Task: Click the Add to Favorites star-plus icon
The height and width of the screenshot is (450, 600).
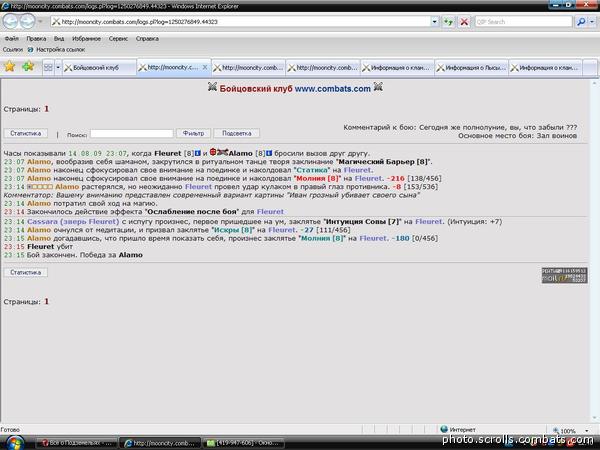Action: tap(28, 67)
